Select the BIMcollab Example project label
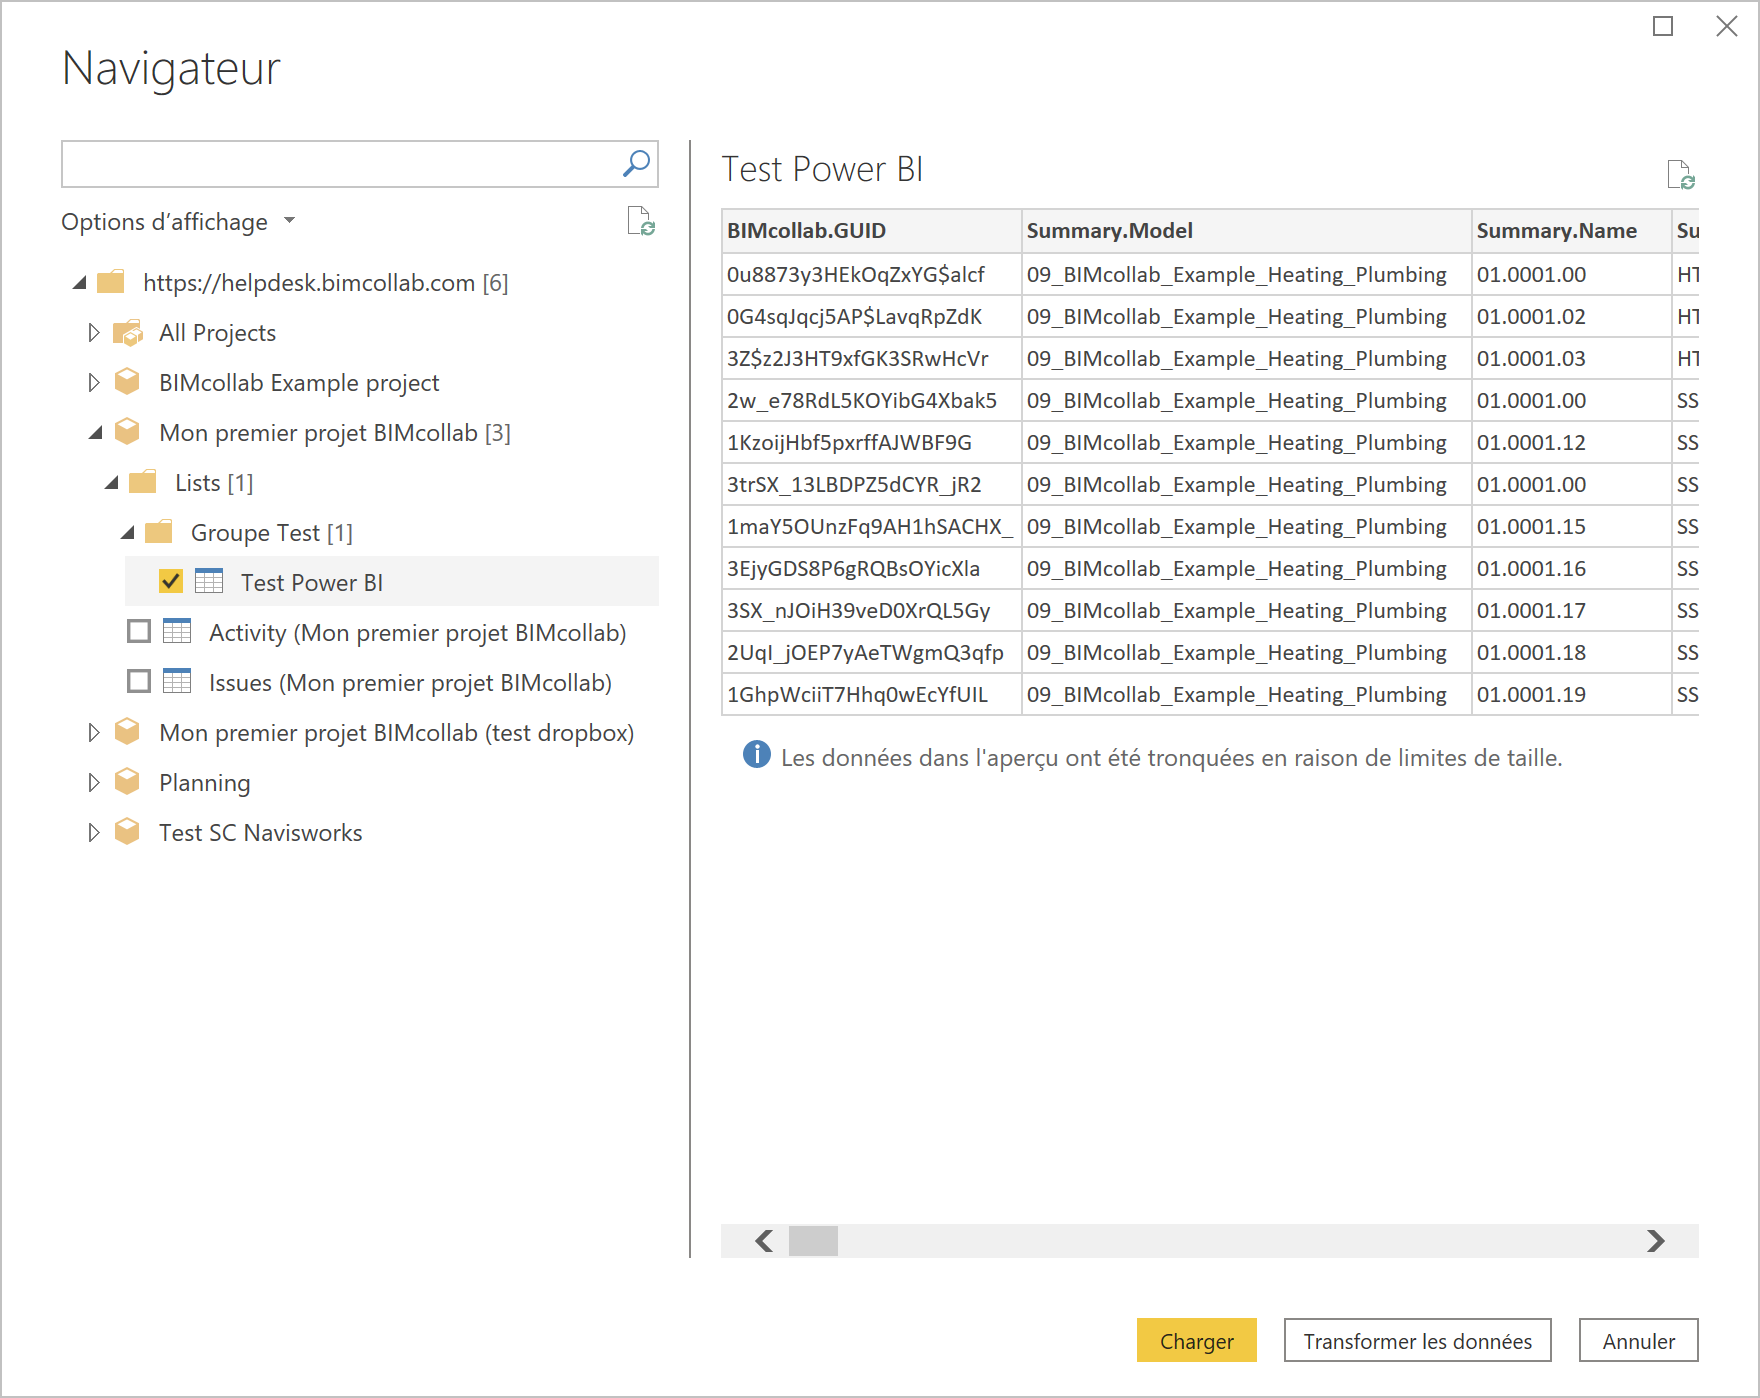The height and width of the screenshot is (1398, 1760). pyautogui.click(x=299, y=383)
